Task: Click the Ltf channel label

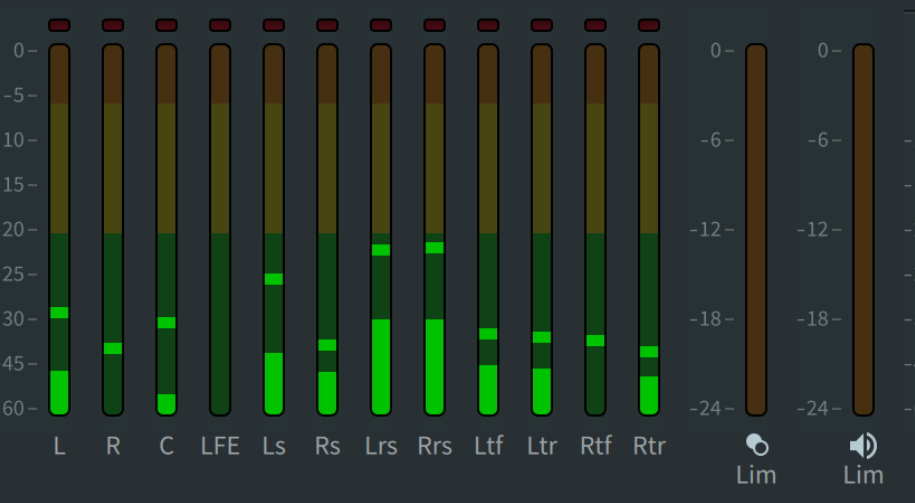Action: [488, 446]
